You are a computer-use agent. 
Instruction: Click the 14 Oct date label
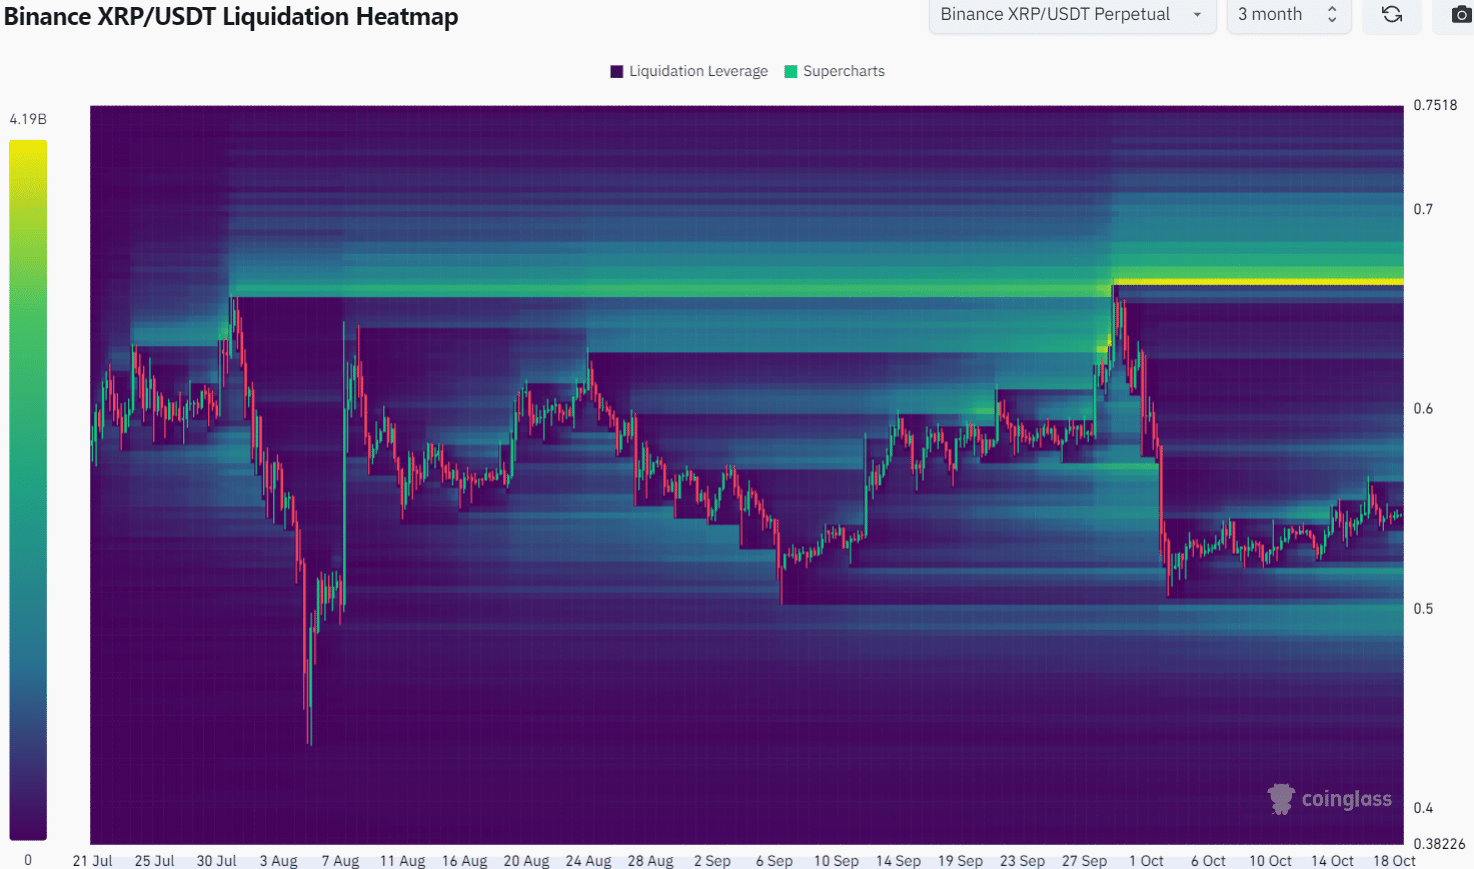point(1332,860)
